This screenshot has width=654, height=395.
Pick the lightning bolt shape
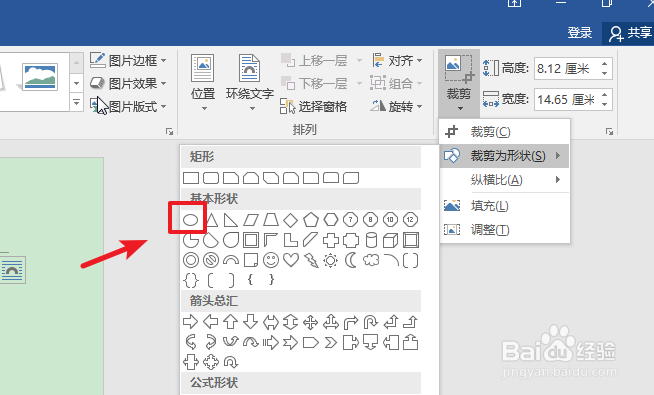pos(311,260)
